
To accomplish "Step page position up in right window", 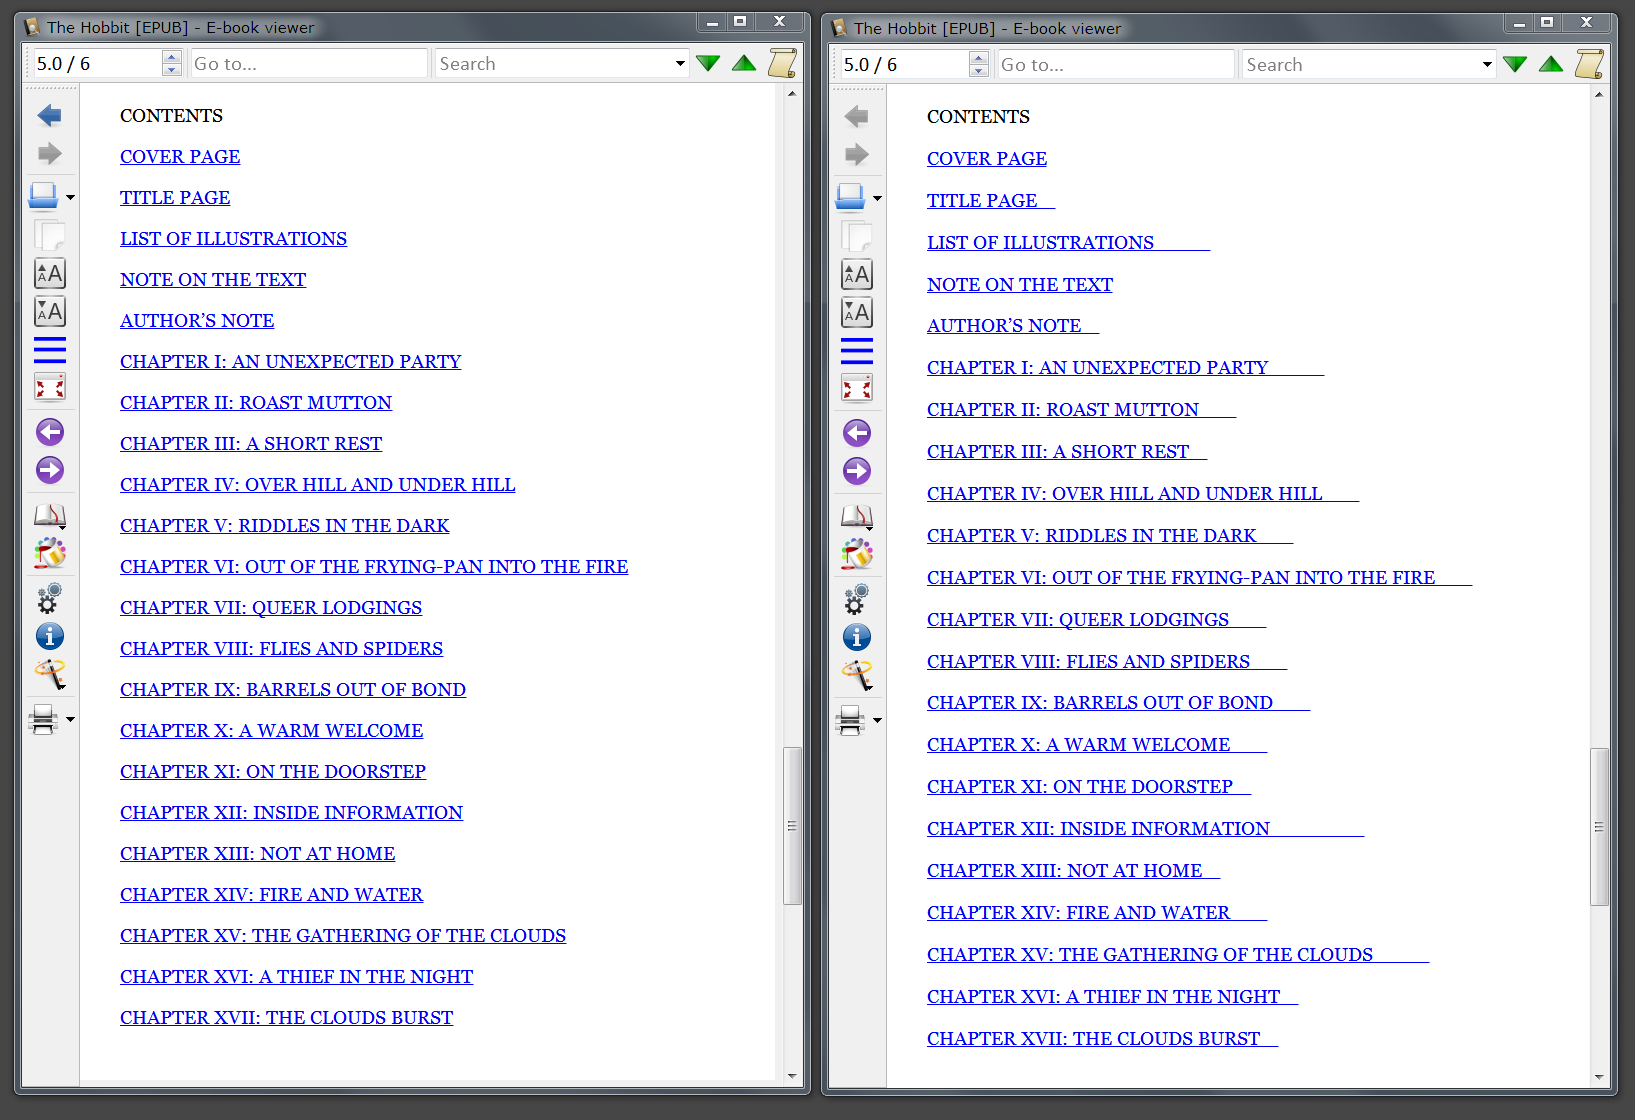I will point(979,58).
